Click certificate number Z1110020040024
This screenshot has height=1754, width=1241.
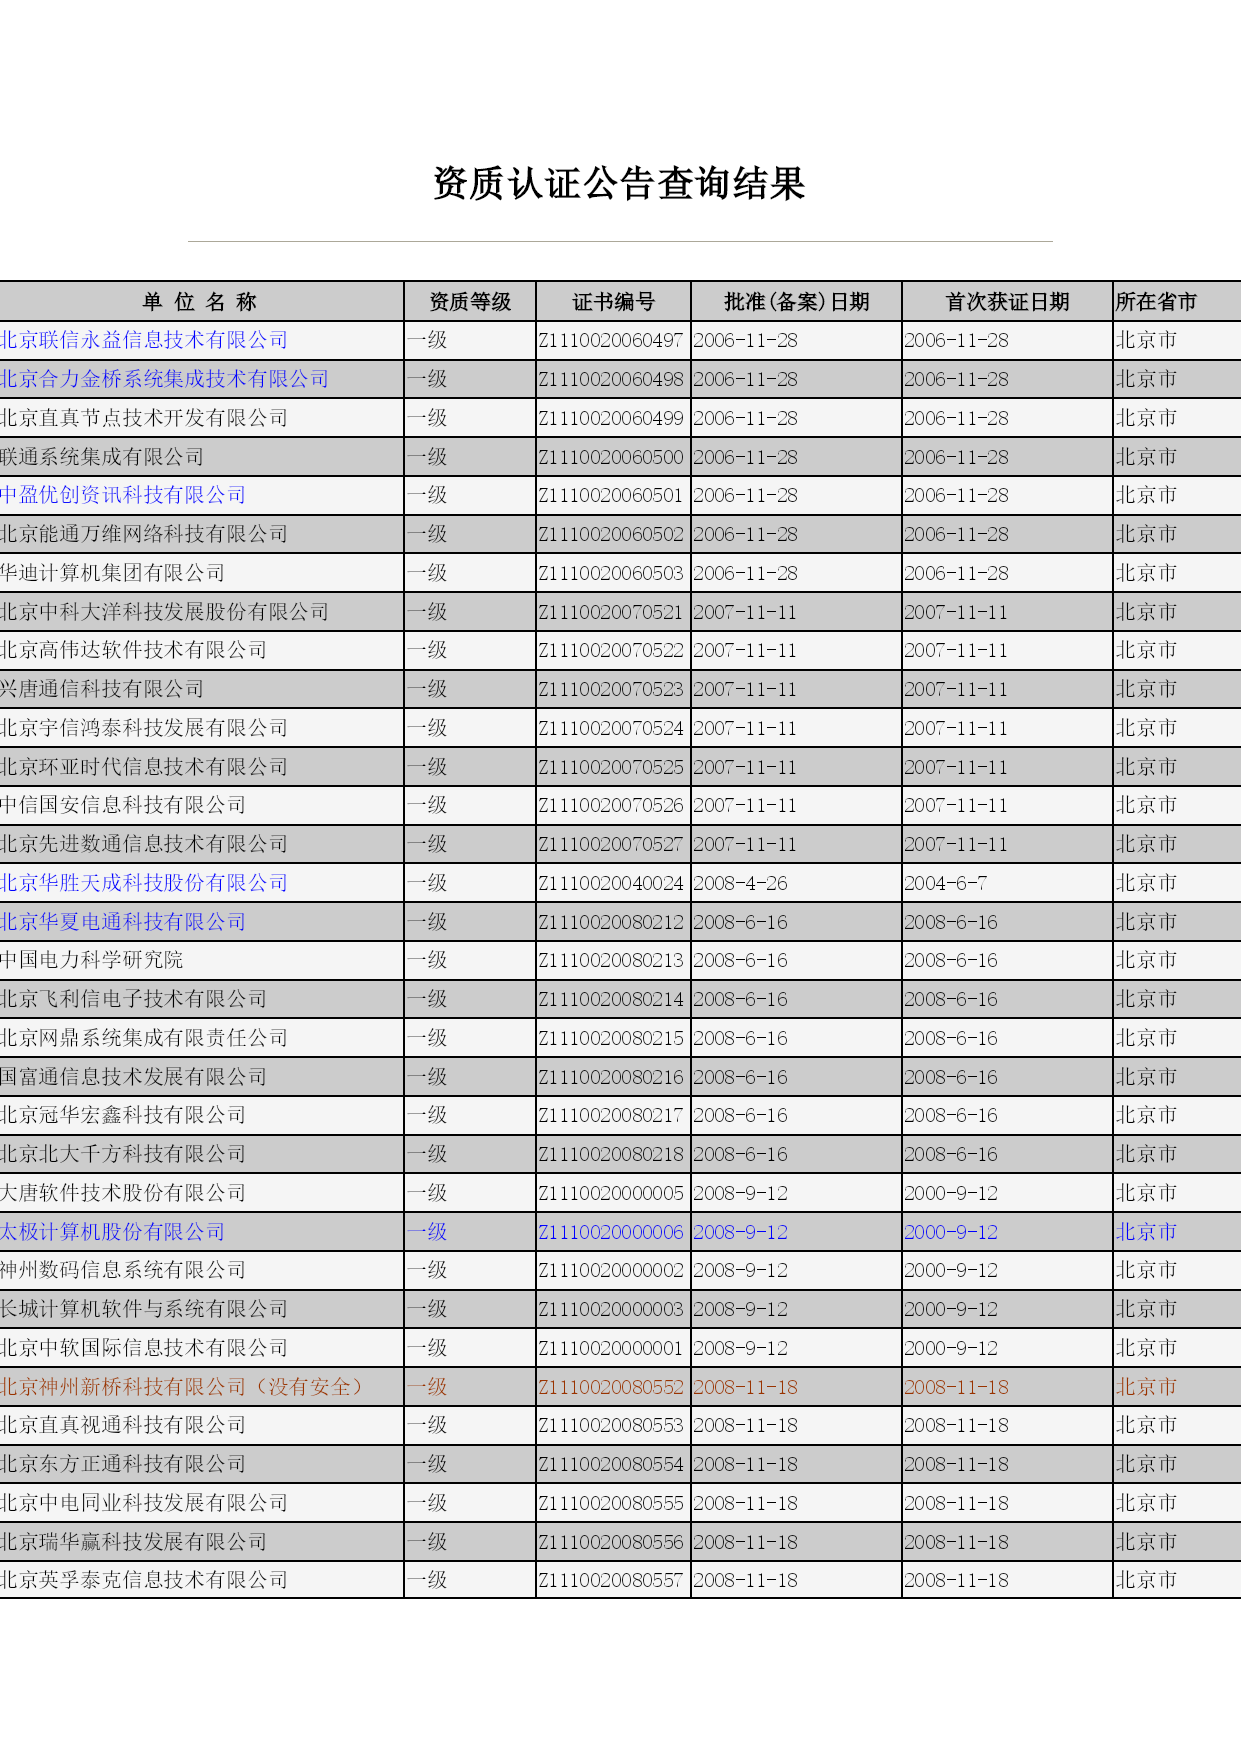pos(611,883)
